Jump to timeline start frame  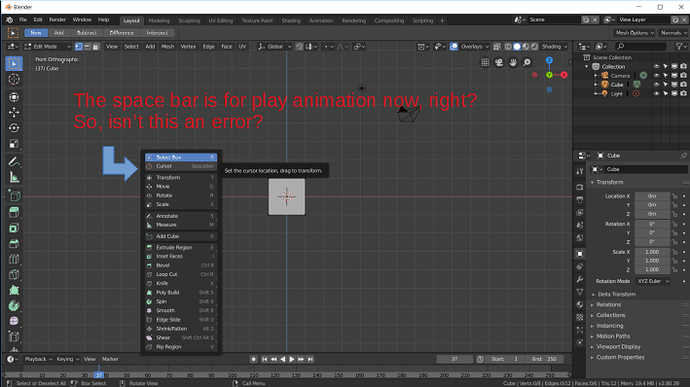(264, 359)
